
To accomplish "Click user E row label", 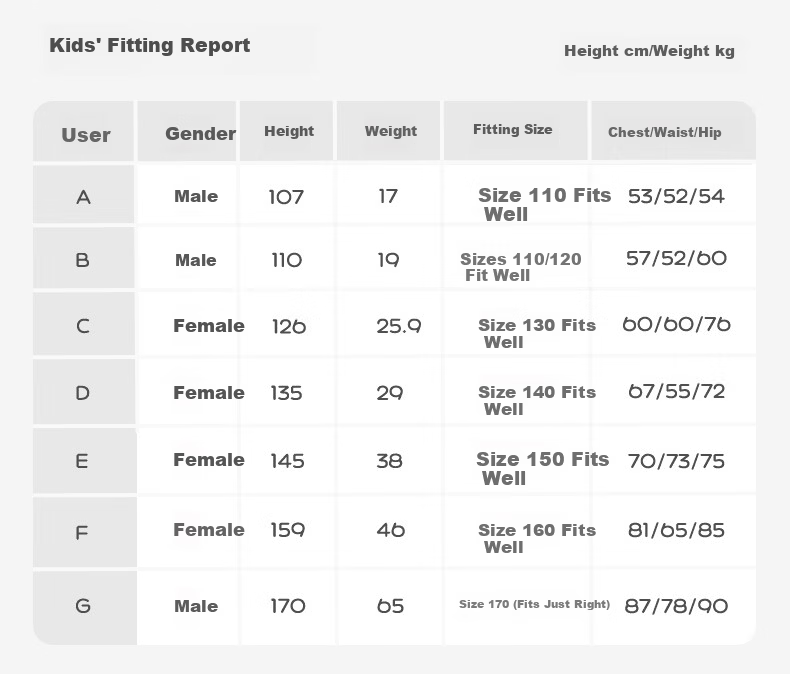I will click(x=82, y=461).
